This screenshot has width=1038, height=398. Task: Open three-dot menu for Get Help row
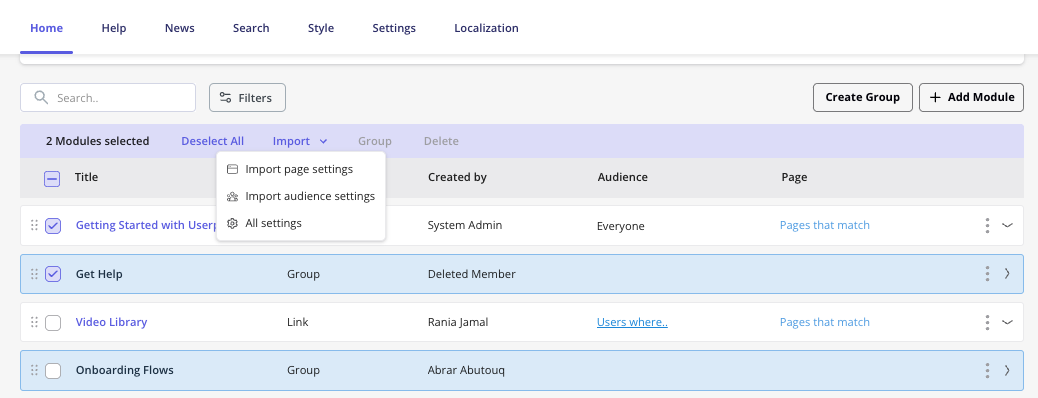(x=987, y=274)
